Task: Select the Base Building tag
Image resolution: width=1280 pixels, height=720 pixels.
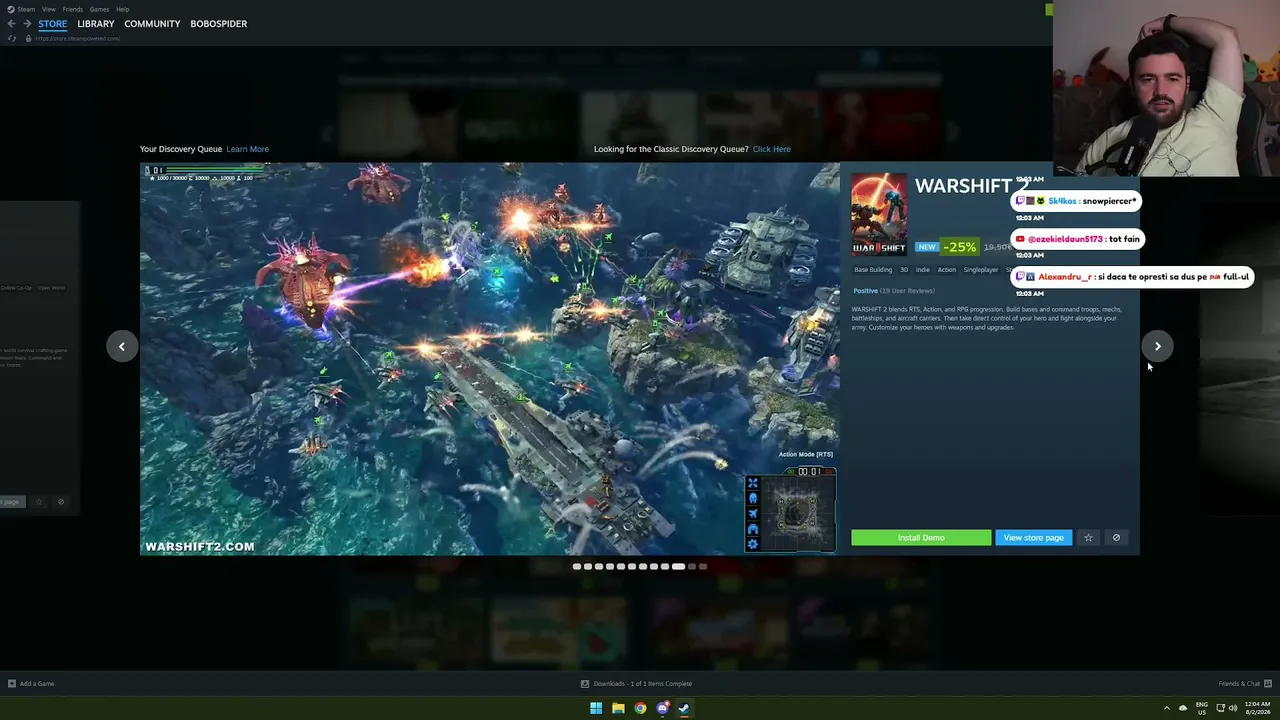Action: pos(873,270)
